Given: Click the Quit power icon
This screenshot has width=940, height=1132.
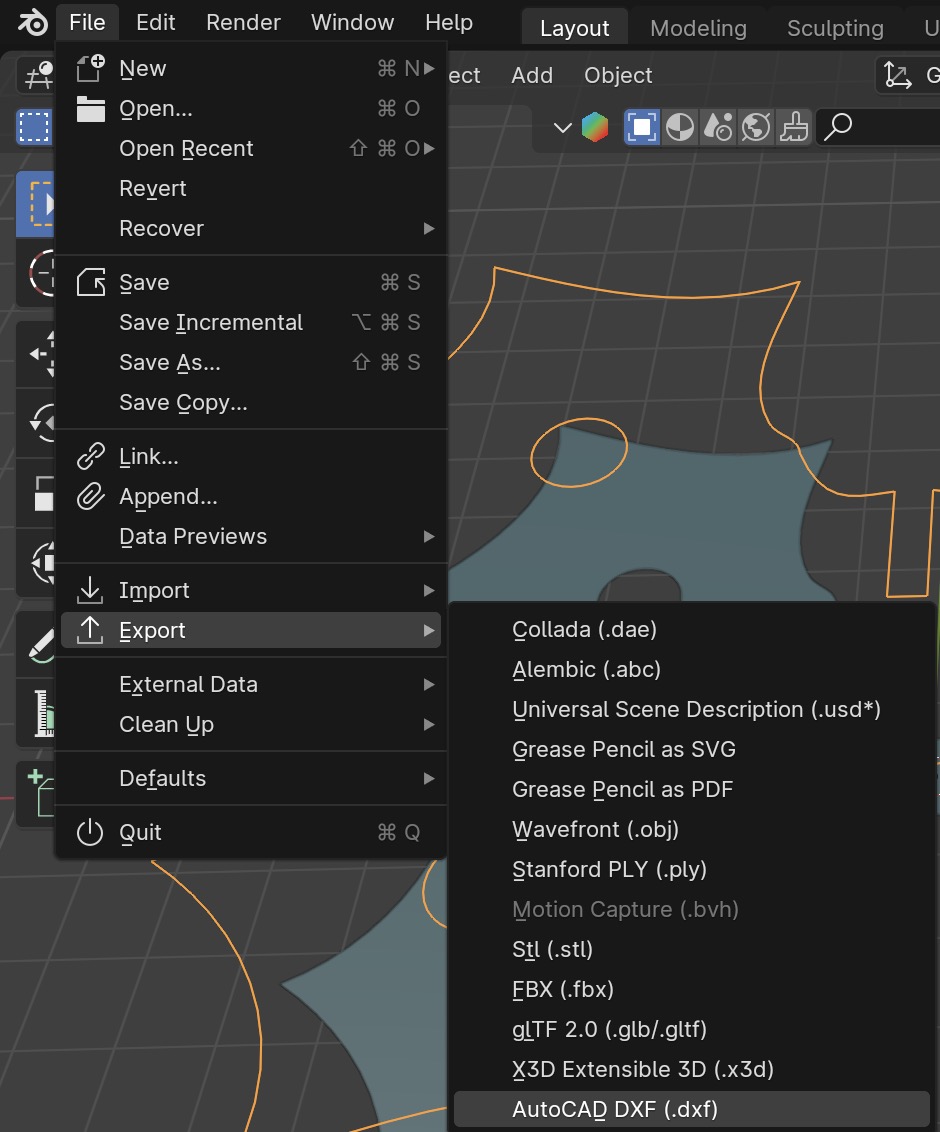Looking at the screenshot, I should 90,832.
